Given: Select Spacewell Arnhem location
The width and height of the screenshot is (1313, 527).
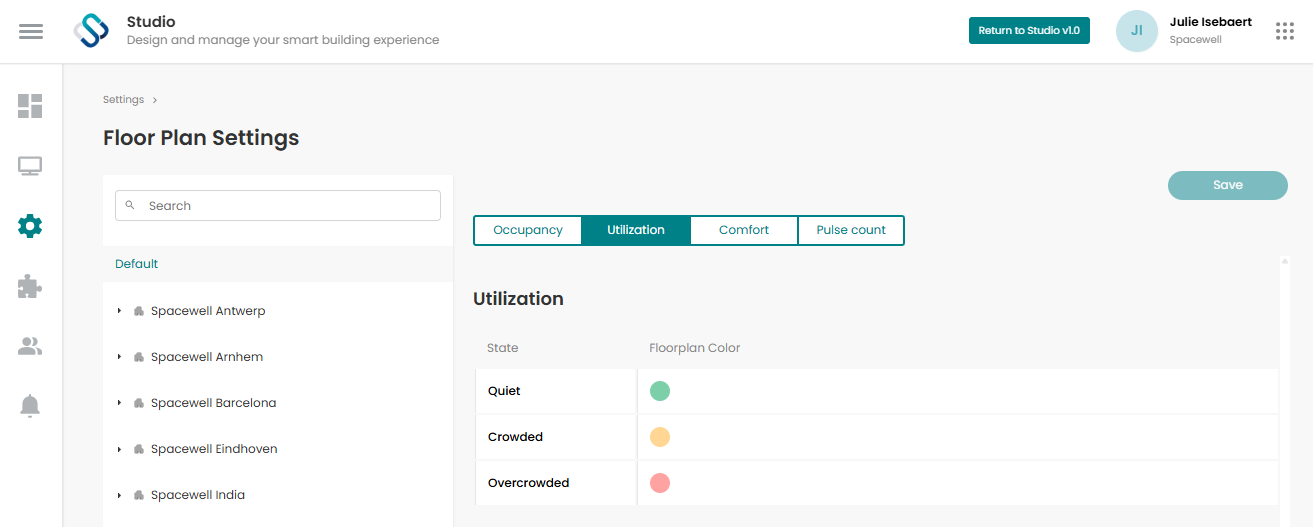Looking at the screenshot, I should [x=207, y=357].
